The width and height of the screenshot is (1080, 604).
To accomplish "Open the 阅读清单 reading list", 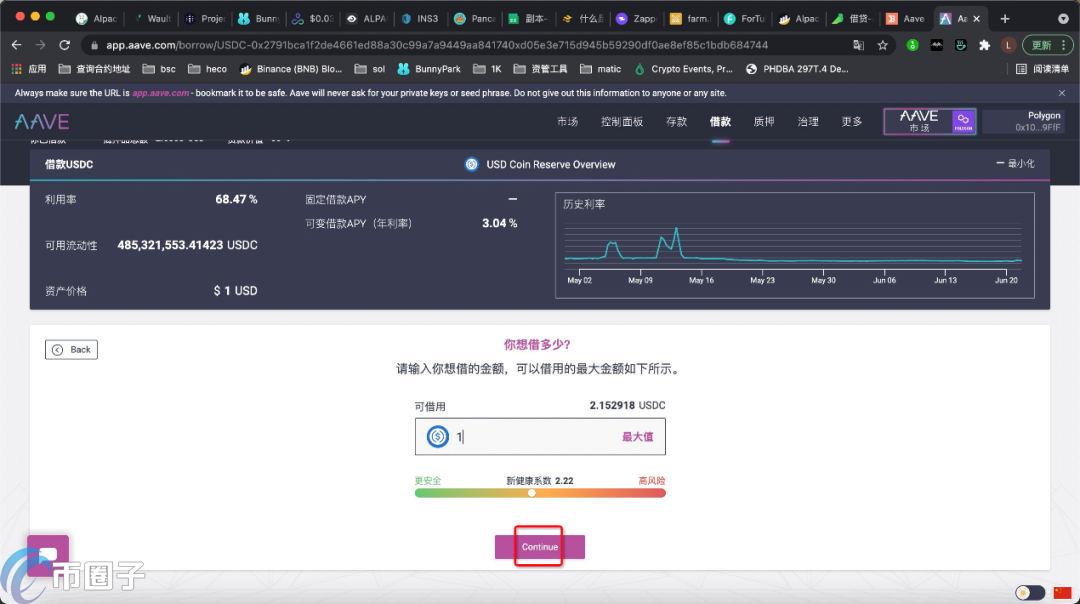I will (x=1043, y=69).
